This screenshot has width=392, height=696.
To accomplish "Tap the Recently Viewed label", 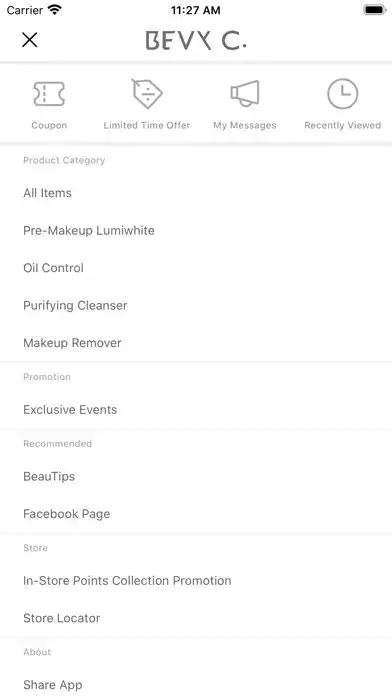I will coord(342,125).
